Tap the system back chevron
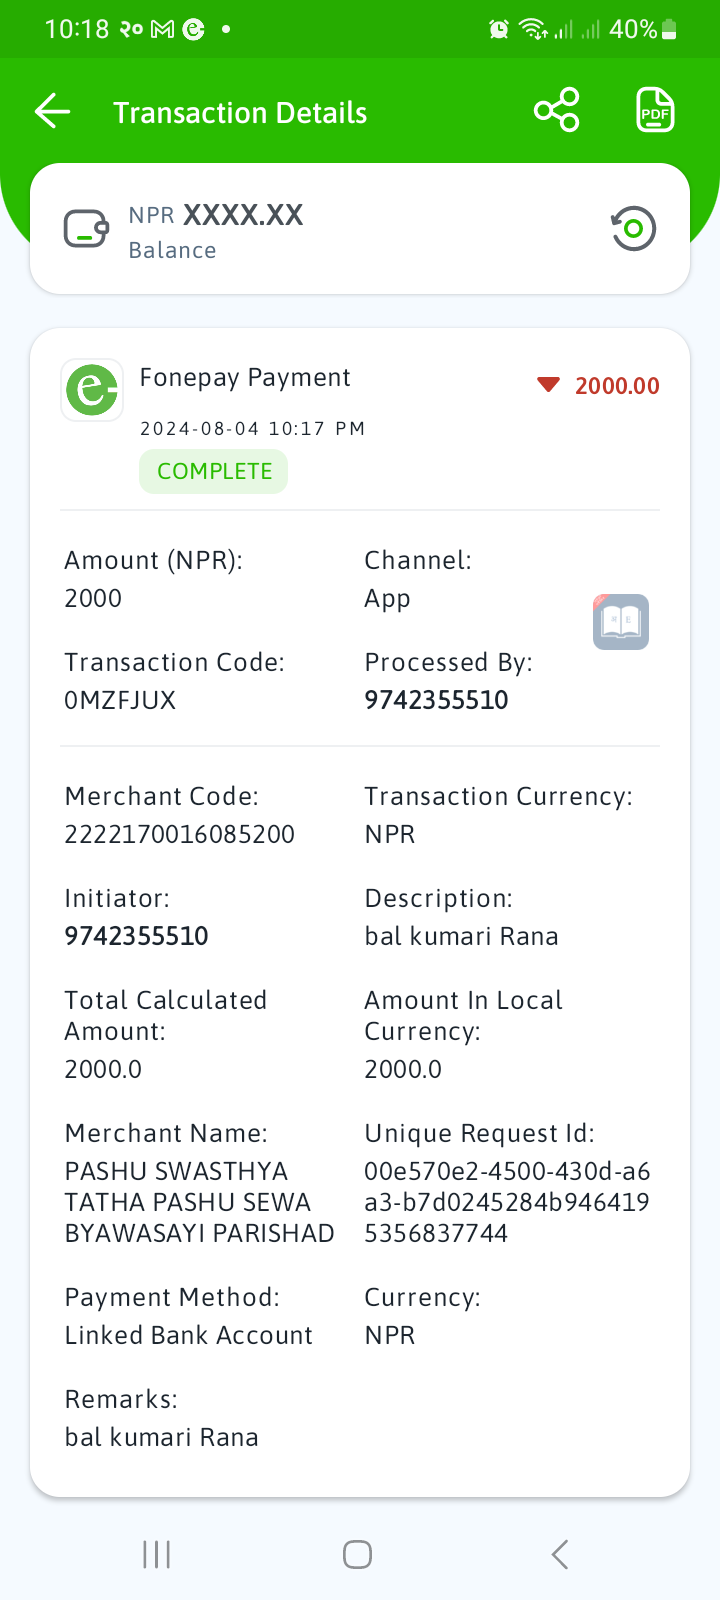This screenshot has height=1600, width=720. pyautogui.click(x=560, y=1554)
